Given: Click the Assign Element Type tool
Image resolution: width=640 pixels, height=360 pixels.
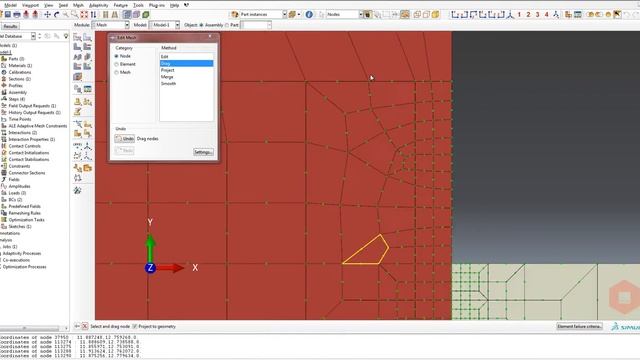Looking at the screenshot, I should 87,57.
